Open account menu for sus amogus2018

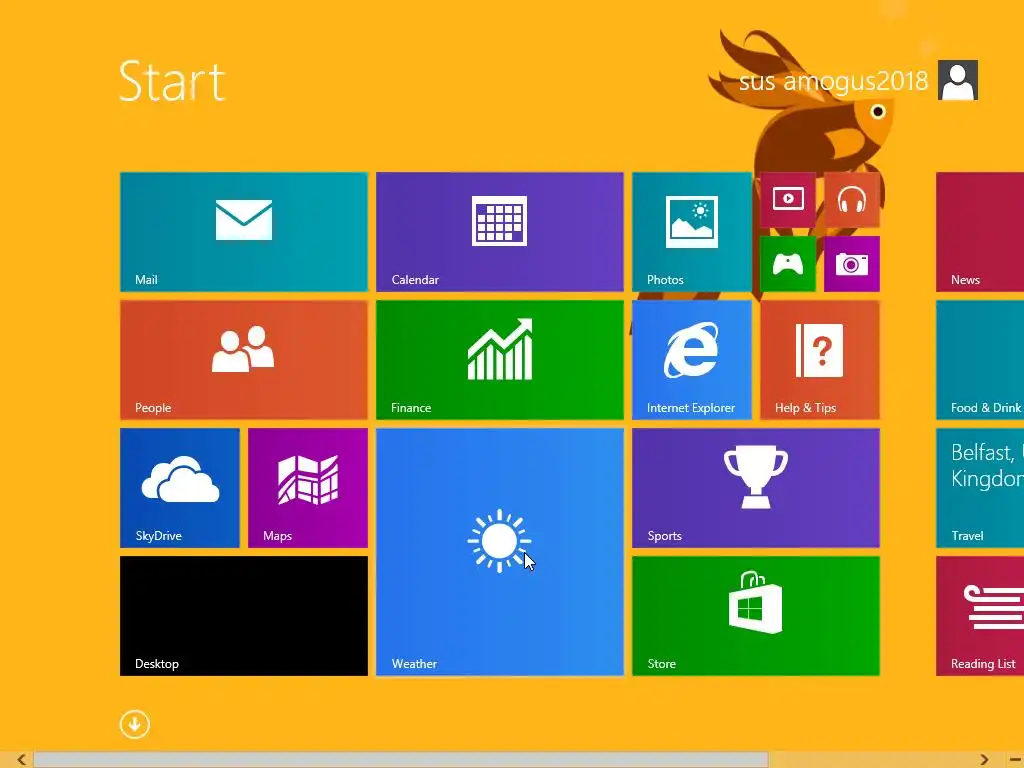click(x=833, y=81)
